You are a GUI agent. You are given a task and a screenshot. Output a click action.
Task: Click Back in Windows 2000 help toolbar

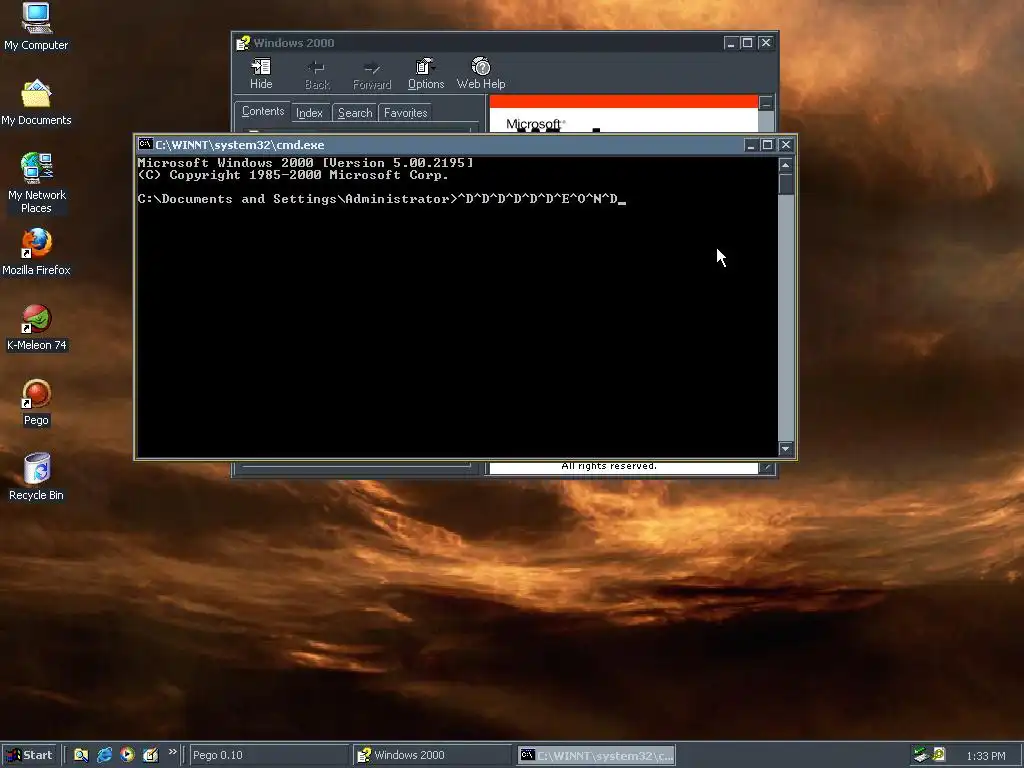[x=317, y=74]
